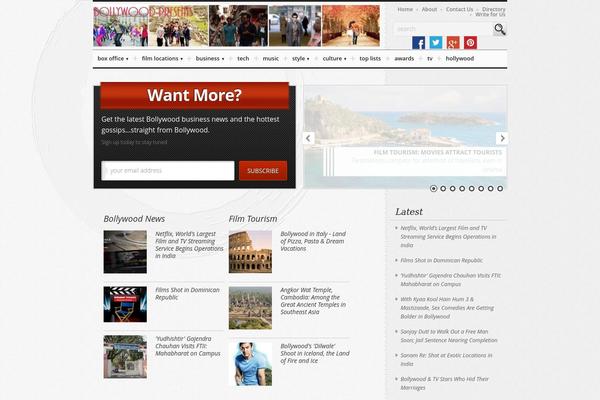
Task: Open Bollywood News Dominican Republic article title
Action: click(x=188, y=294)
